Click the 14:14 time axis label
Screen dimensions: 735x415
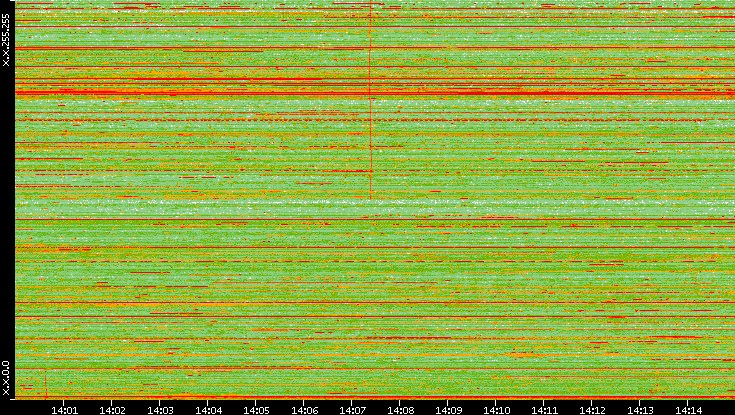coord(689,410)
